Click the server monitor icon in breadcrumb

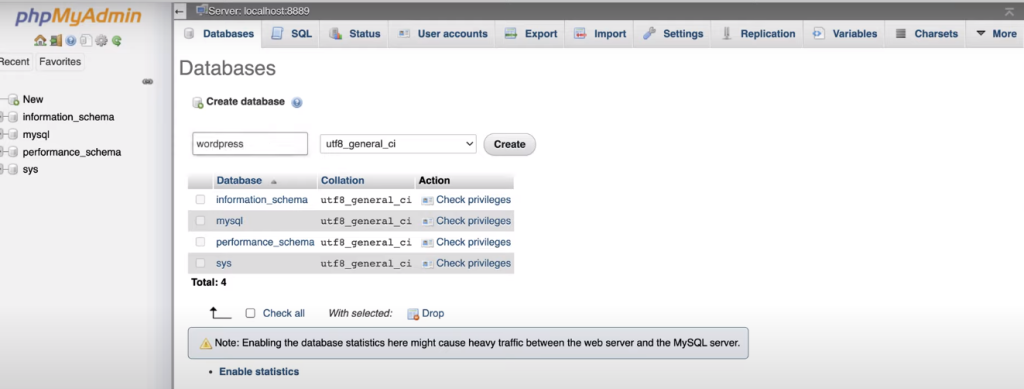pyautogui.click(x=202, y=10)
